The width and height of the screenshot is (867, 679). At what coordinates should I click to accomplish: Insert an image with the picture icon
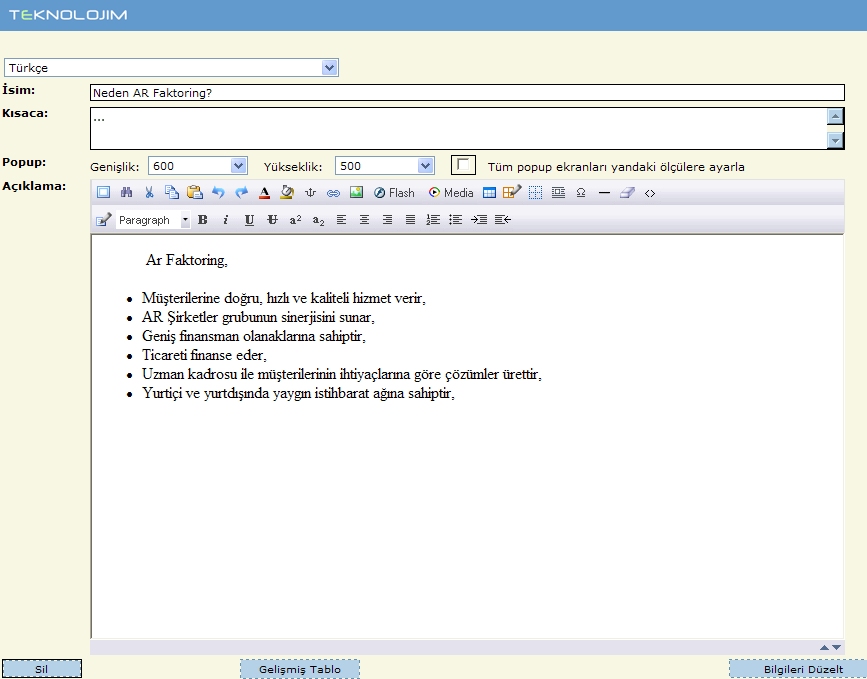pyautogui.click(x=356, y=192)
